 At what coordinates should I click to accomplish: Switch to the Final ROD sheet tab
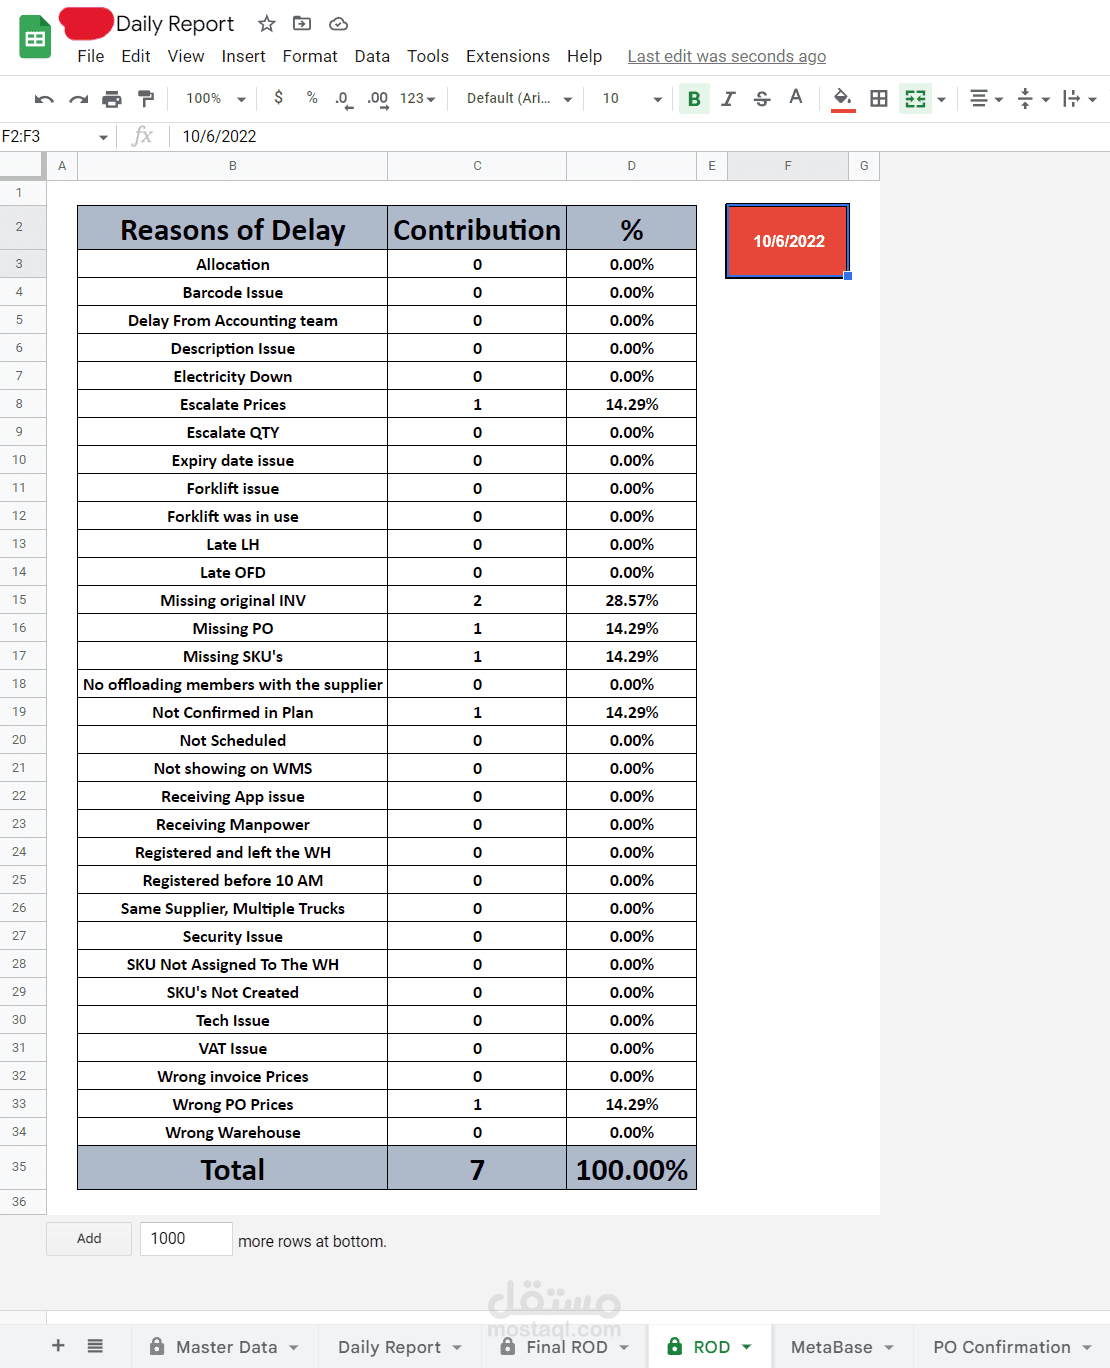(x=565, y=1347)
